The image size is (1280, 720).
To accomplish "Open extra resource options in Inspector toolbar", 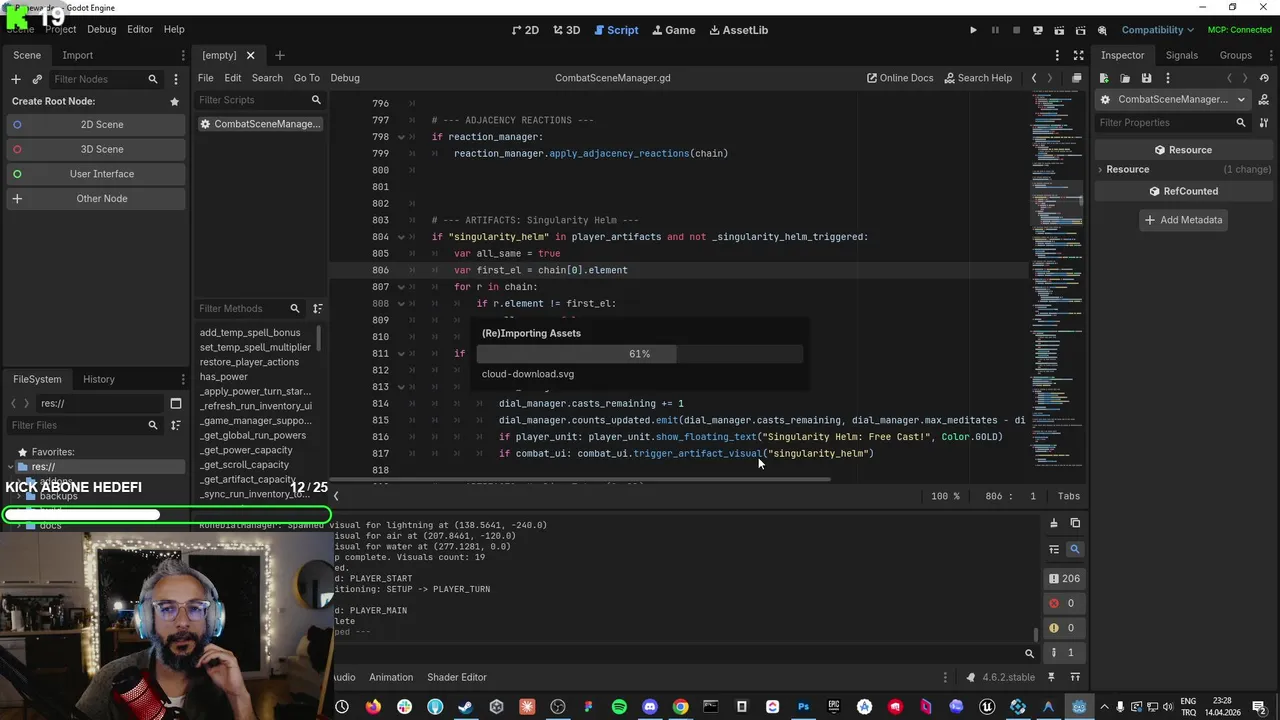I will click(1167, 78).
